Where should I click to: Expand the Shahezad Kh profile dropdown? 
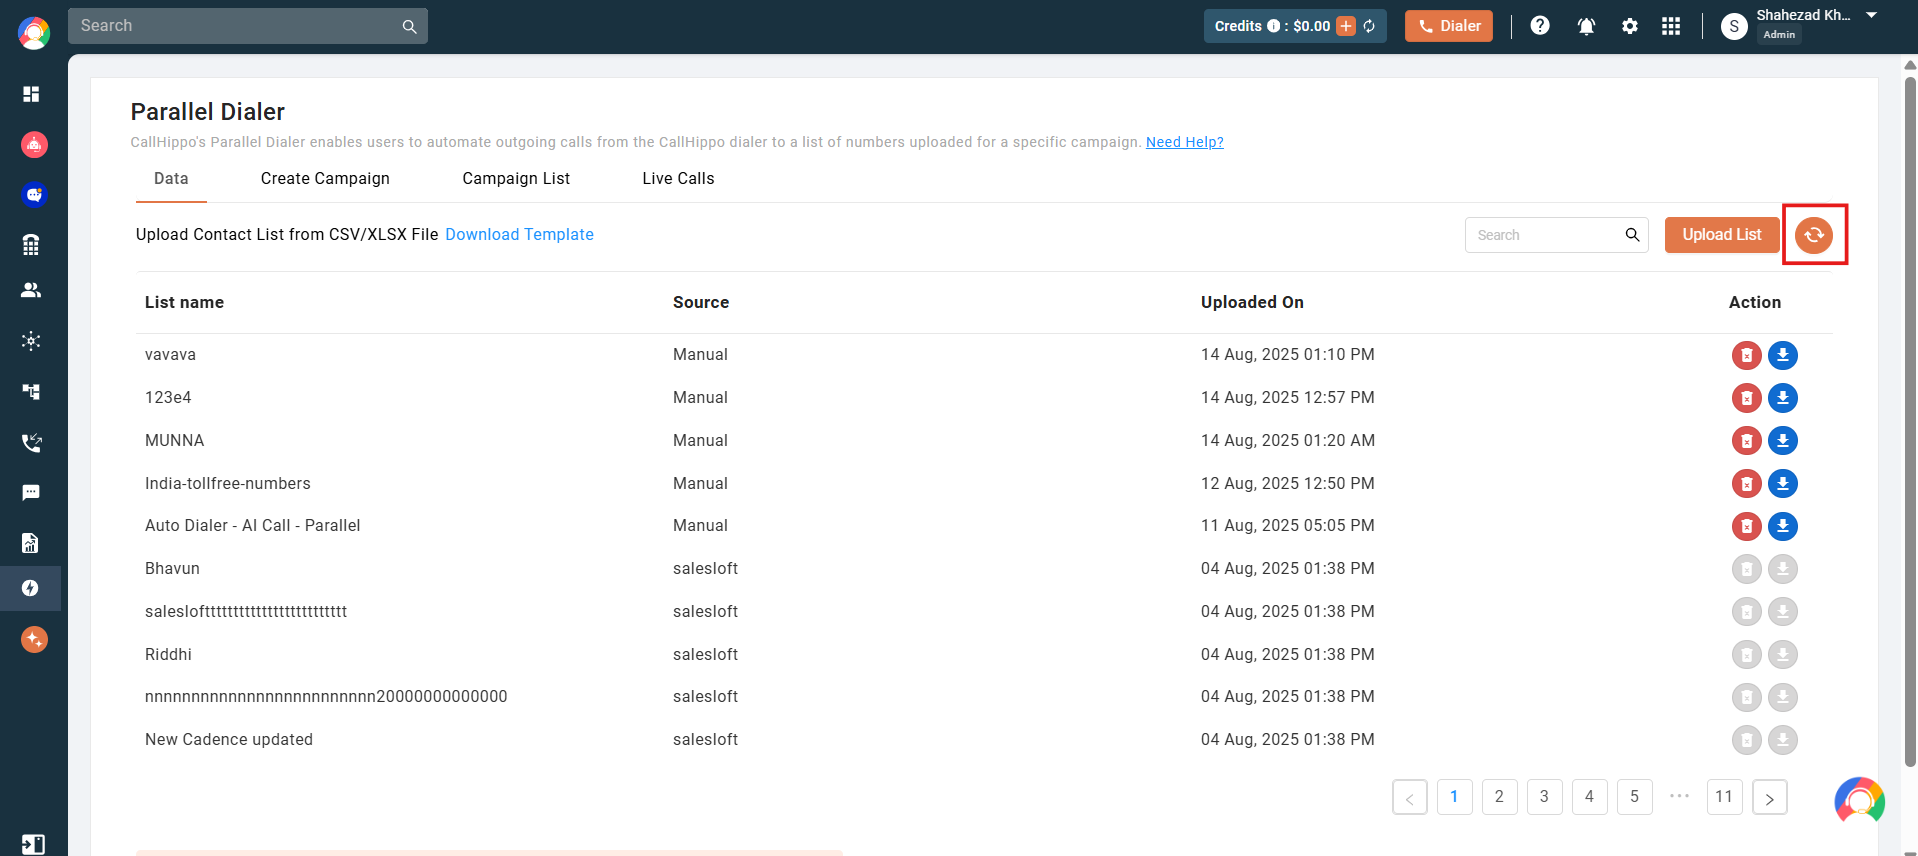click(1872, 15)
